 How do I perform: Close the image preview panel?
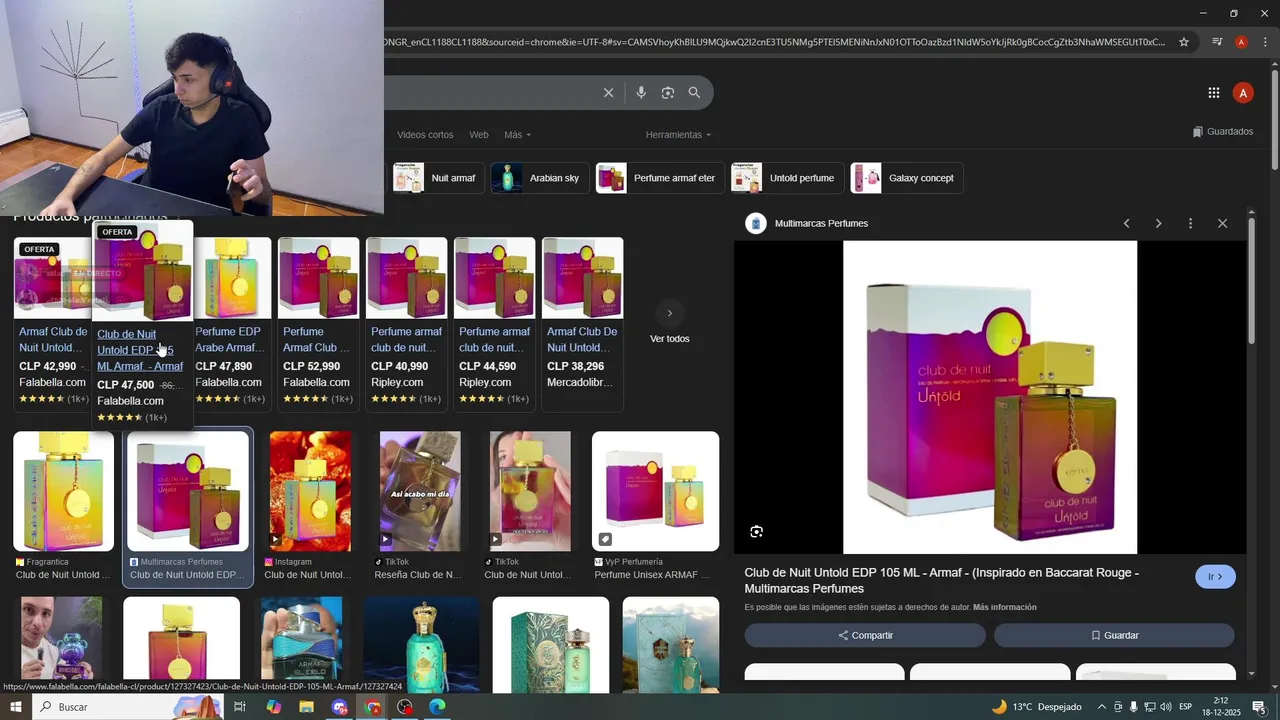[1222, 223]
